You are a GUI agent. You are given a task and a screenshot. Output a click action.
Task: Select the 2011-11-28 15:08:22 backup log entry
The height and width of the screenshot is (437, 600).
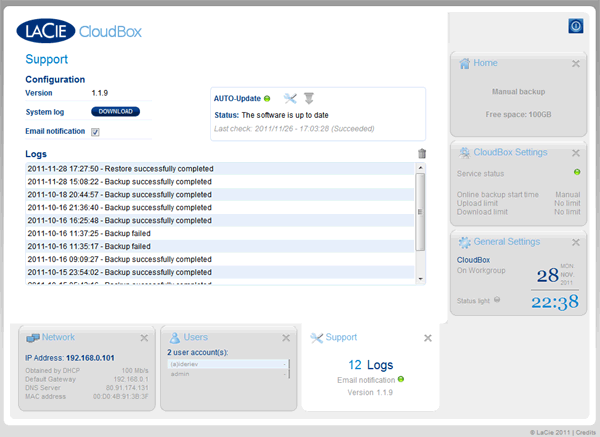[220, 182]
